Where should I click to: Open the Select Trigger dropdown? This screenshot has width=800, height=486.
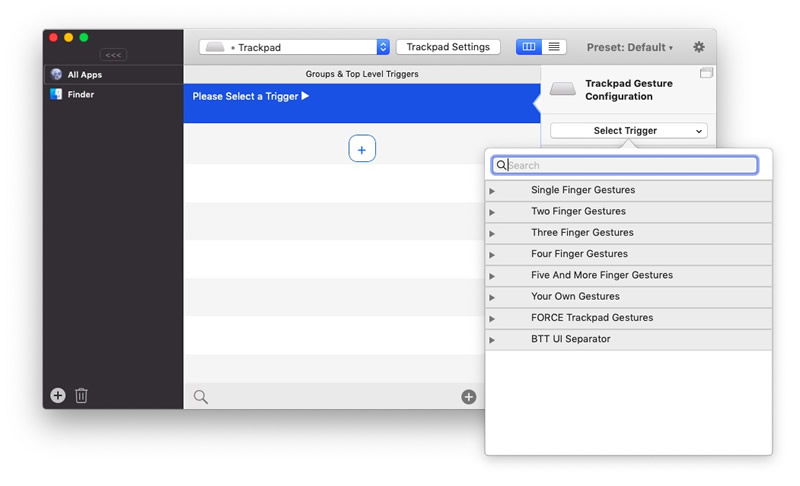pyautogui.click(x=629, y=131)
